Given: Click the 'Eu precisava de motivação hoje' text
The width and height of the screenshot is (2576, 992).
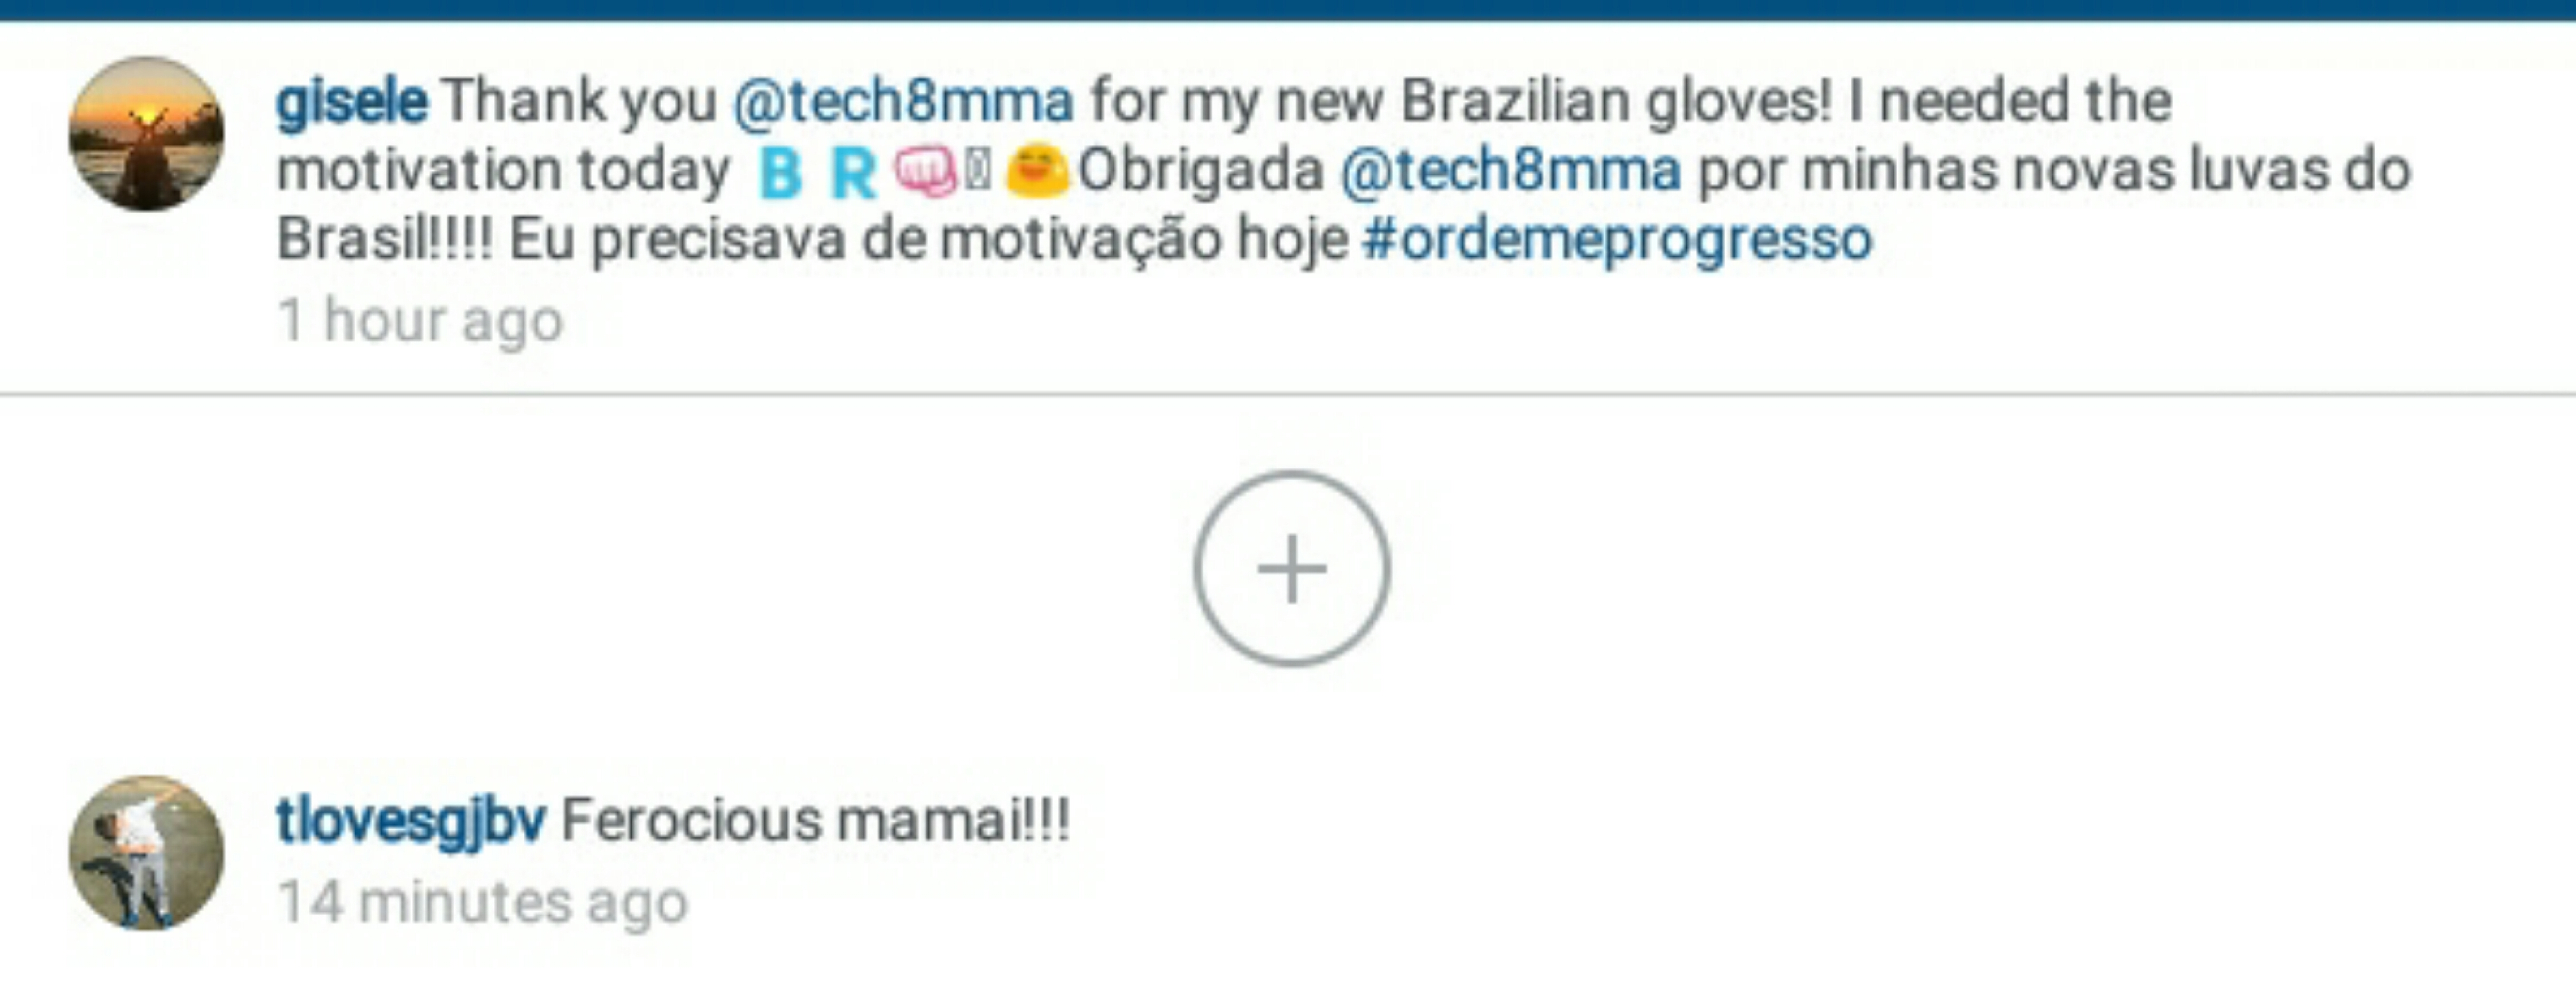Looking at the screenshot, I should tap(929, 240).
